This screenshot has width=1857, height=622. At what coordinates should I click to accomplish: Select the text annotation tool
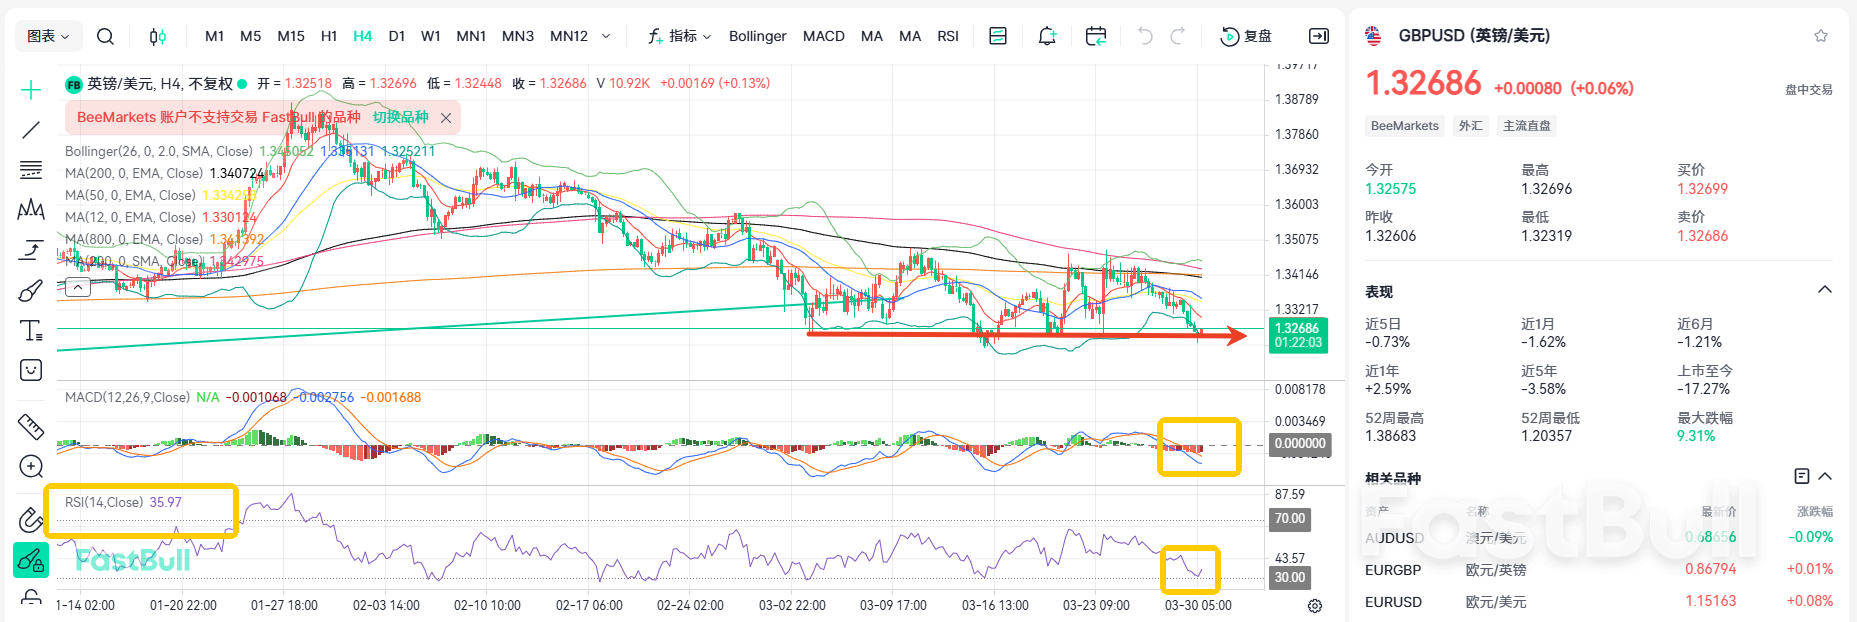pos(31,330)
